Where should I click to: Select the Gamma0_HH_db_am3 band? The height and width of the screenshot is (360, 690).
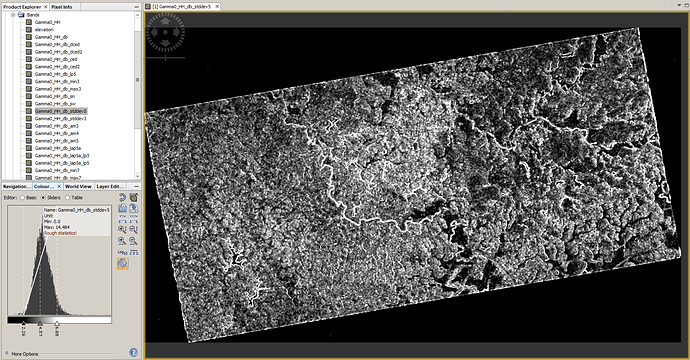click(57, 126)
